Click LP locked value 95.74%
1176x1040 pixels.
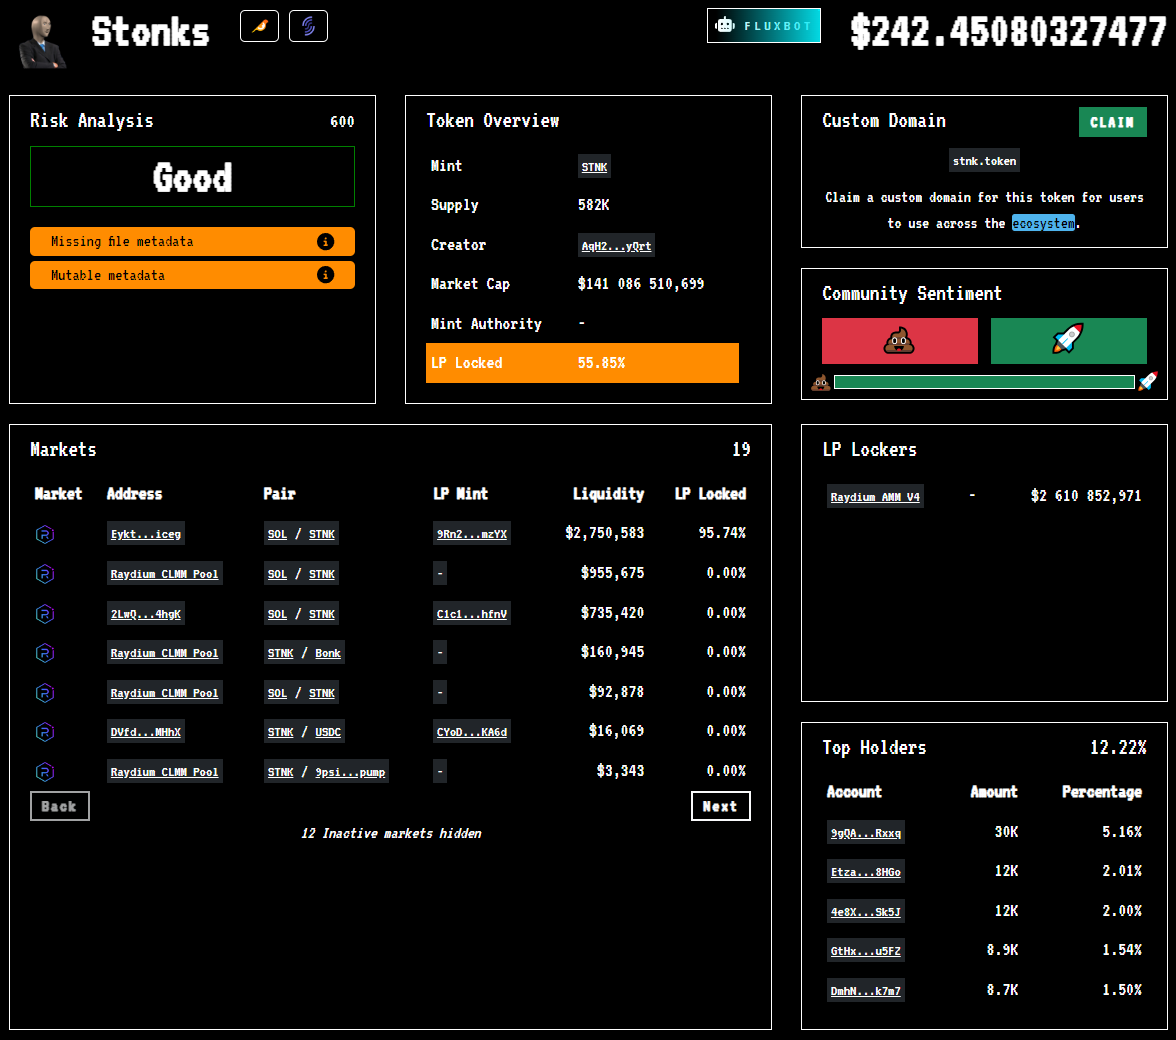click(722, 532)
